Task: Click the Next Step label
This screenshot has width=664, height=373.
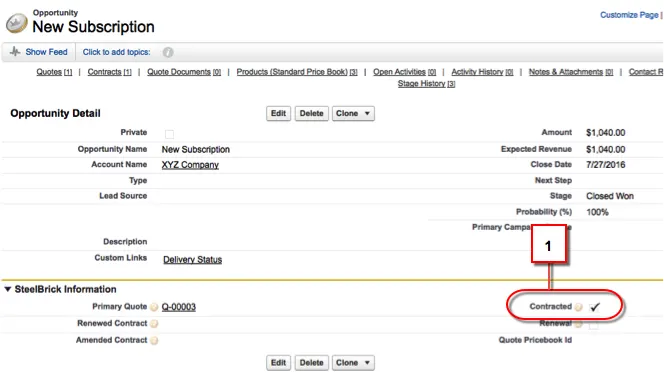Action: pyautogui.click(x=553, y=180)
